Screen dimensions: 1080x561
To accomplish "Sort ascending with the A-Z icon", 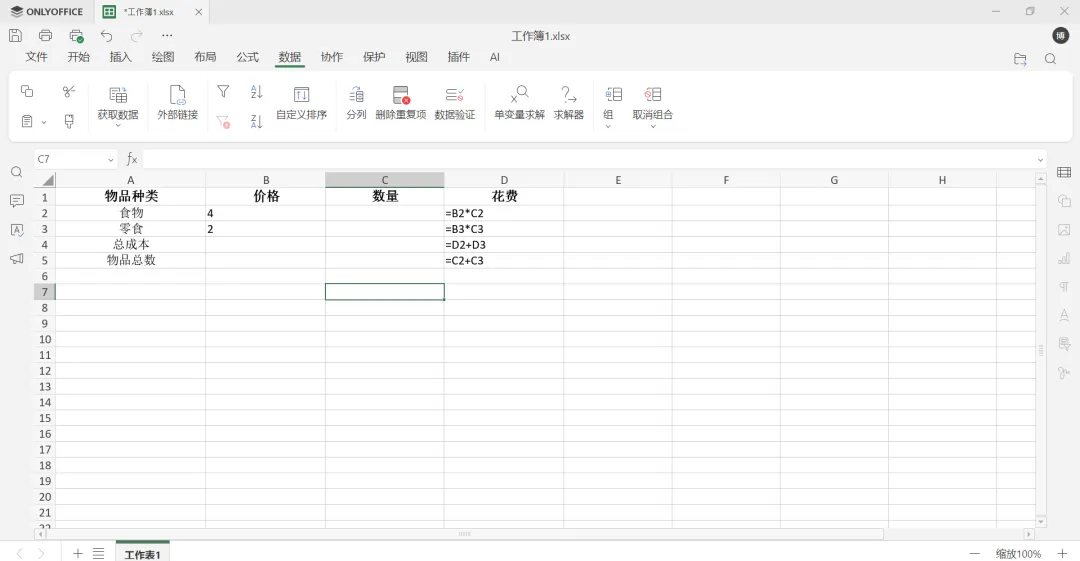I will click(256, 91).
